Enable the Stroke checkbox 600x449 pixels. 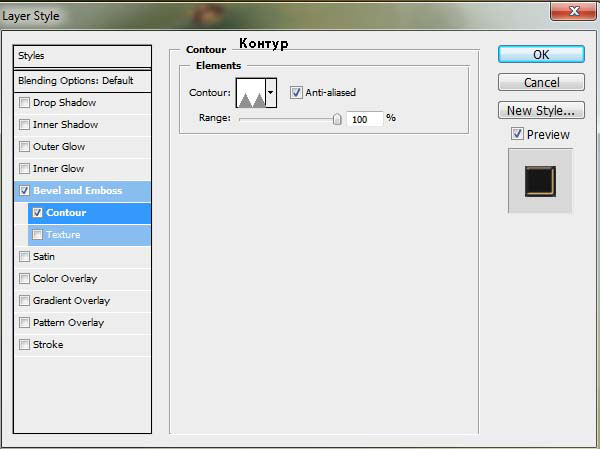coord(24,345)
